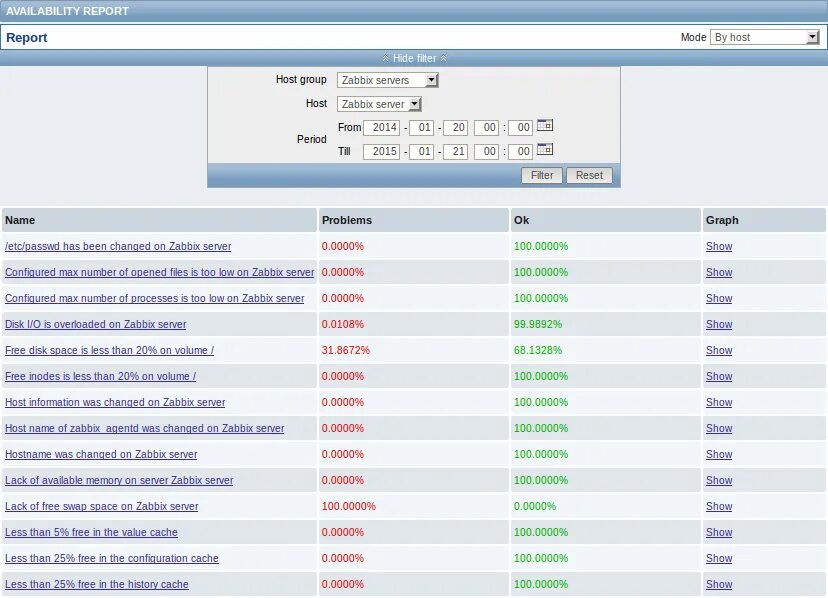
Task: Click the 0.0000% ok value for swap space
Action: coord(535,506)
